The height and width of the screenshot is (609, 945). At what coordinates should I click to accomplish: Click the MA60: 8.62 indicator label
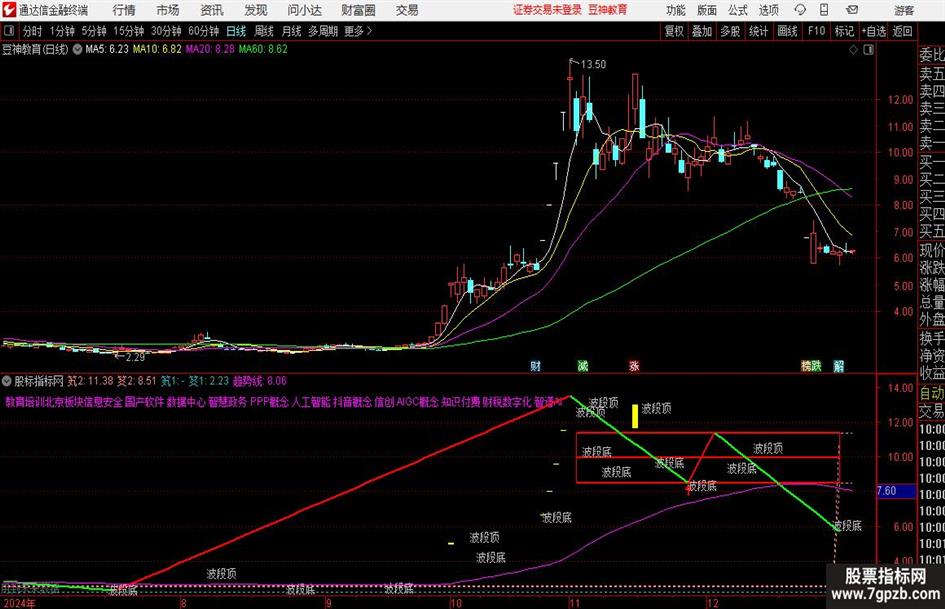tap(263, 49)
